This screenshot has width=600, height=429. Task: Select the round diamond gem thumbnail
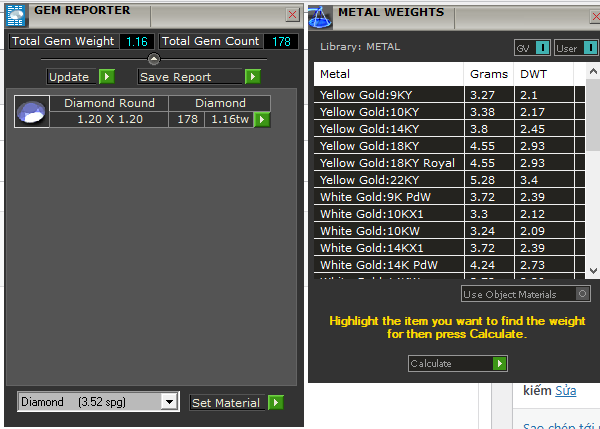(31, 112)
